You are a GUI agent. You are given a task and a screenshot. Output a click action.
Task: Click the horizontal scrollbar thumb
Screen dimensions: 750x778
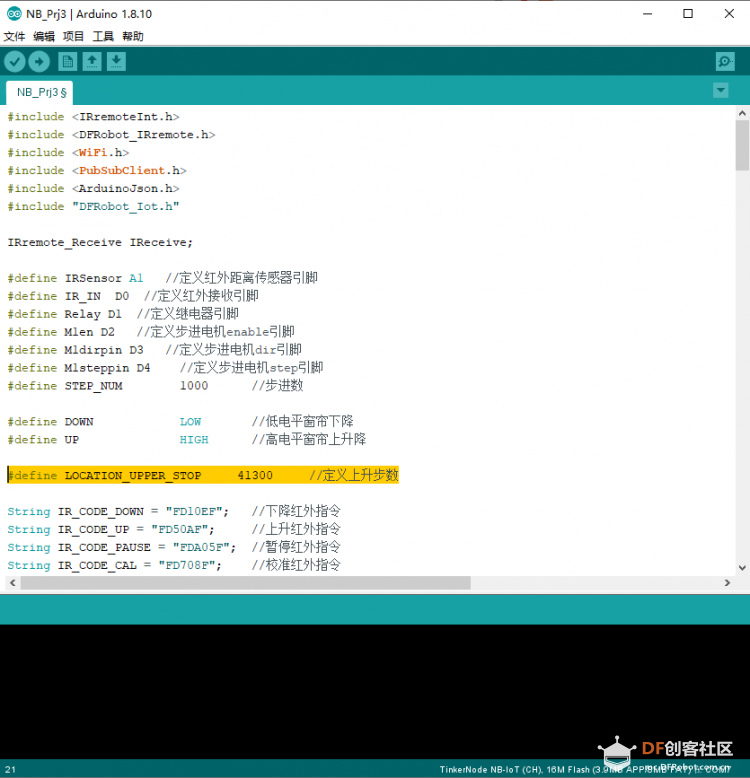click(x=246, y=583)
